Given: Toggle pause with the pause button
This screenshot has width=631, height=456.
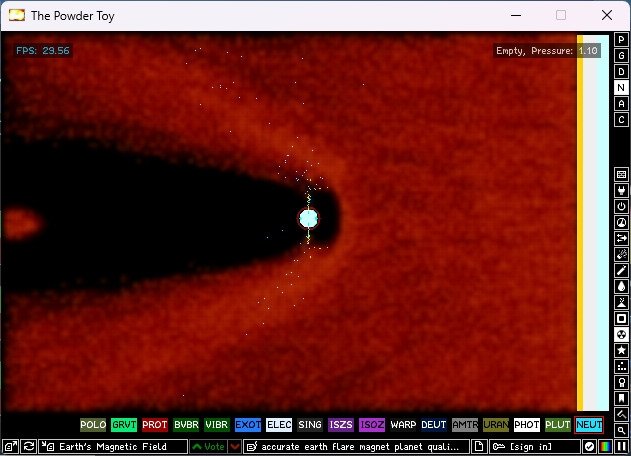Looking at the screenshot, I should [622, 446].
